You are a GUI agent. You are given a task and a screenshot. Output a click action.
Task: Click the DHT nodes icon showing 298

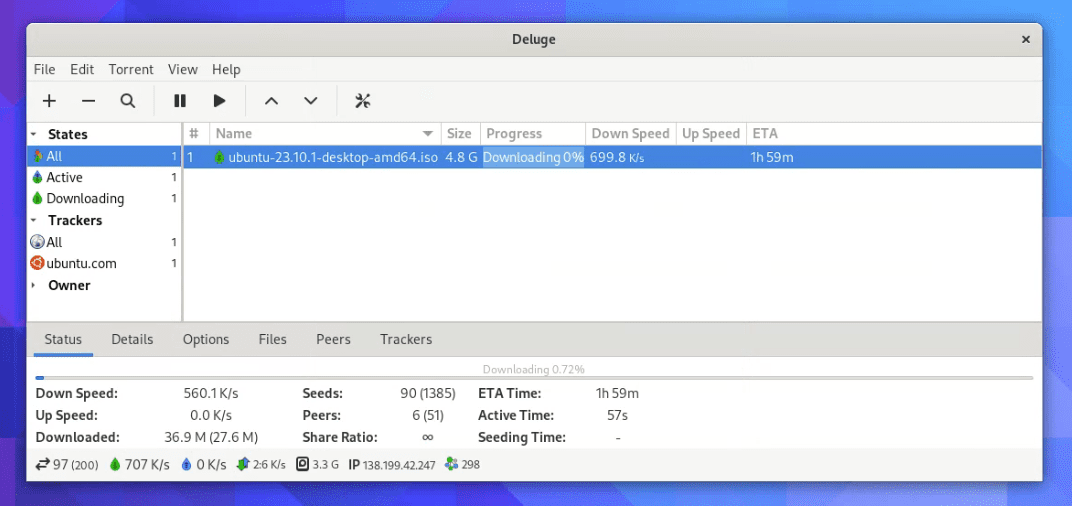(x=451, y=464)
